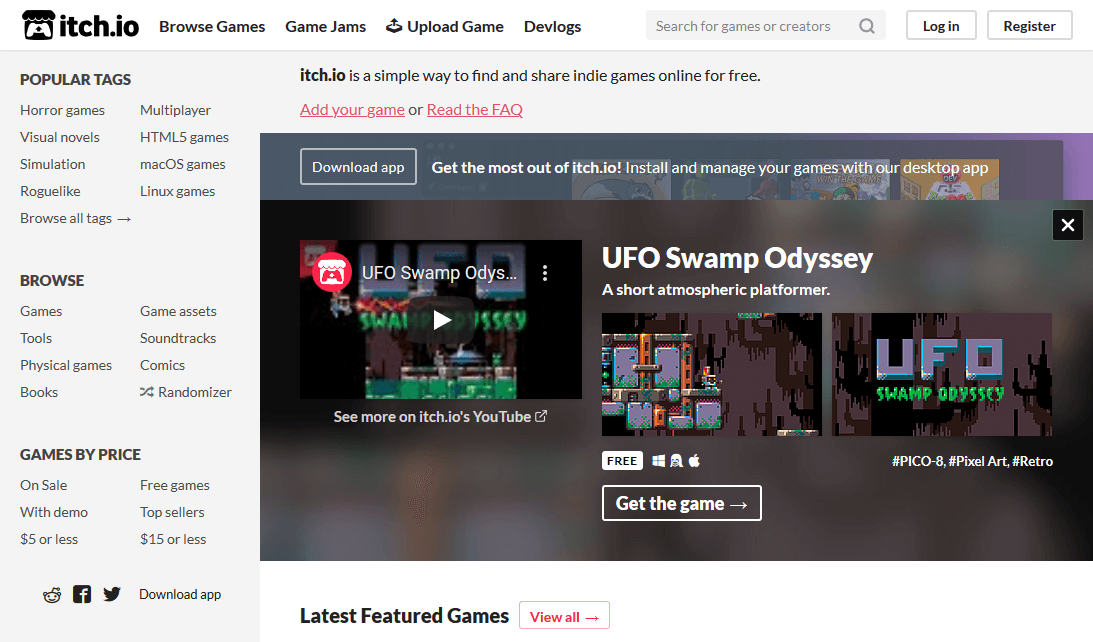Click the Get the game button
Image resolution: width=1093 pixels, height=642 pixels.
point(681,503)
